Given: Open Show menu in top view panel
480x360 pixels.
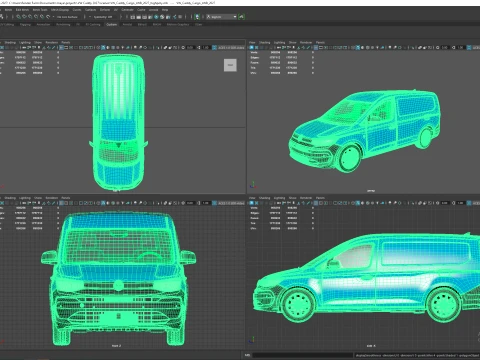Looking at the screenshot, I should tap(38, 42).
